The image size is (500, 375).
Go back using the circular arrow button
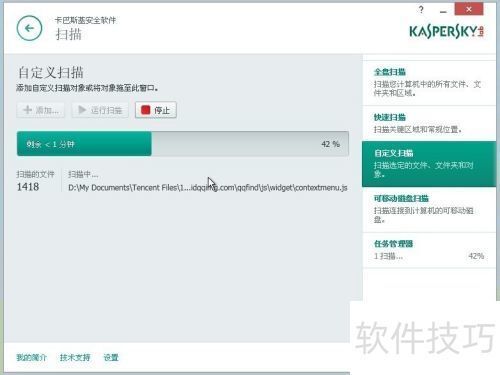[29, 28]
